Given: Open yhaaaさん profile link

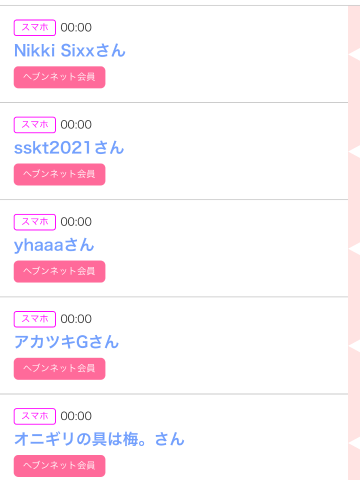Looking at the screenshot, I should 54,245.
